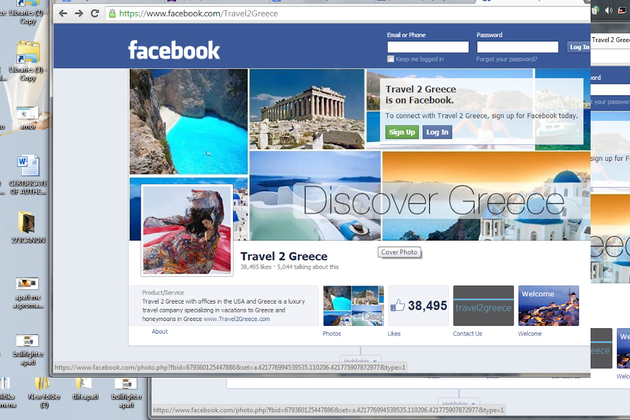Open the www.Travel2Greece.com link
630x420 pixels.
(237, 319)
